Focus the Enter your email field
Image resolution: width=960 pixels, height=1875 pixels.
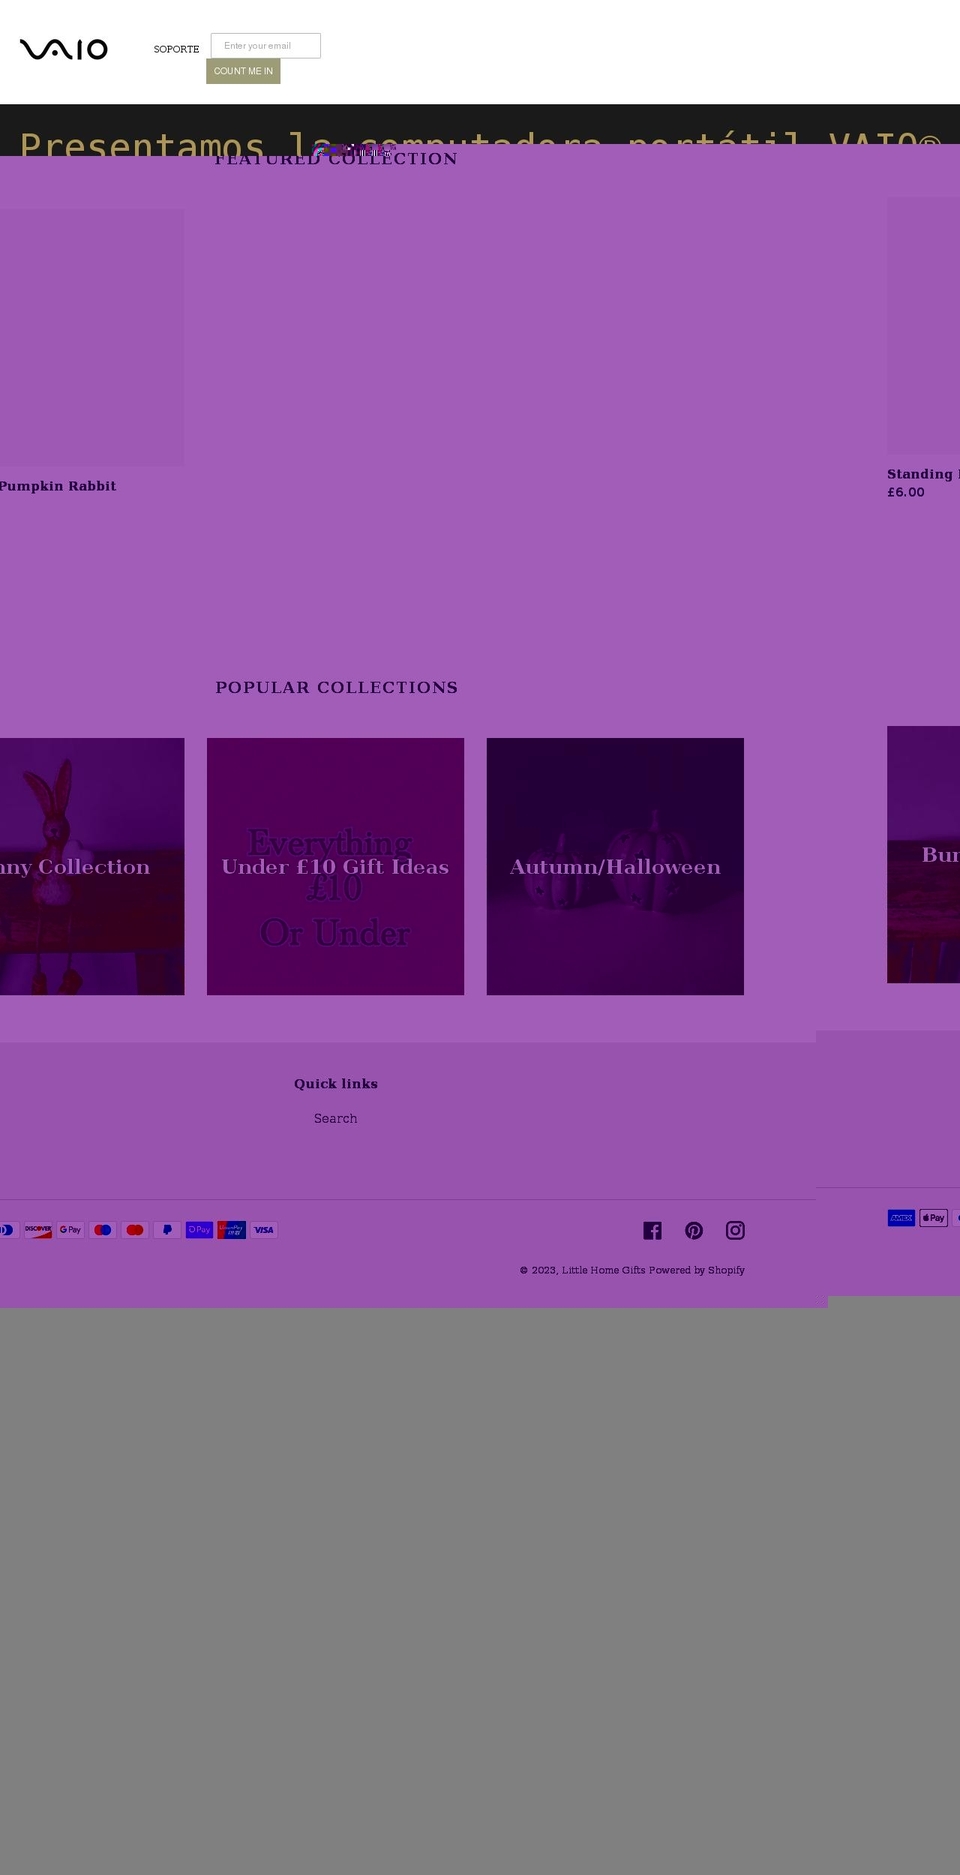pos(266,46)
